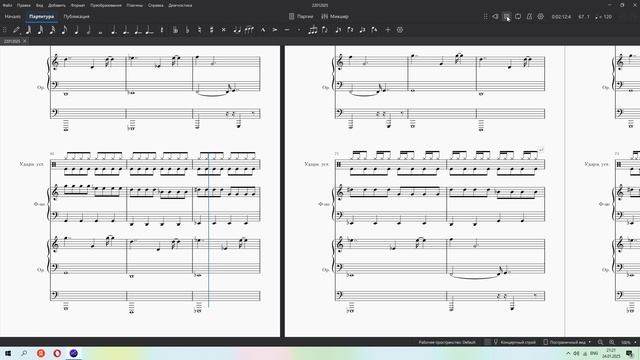Open Диагностика menu
This screenshot has width=640, height=360.
(x=180, y=5)
